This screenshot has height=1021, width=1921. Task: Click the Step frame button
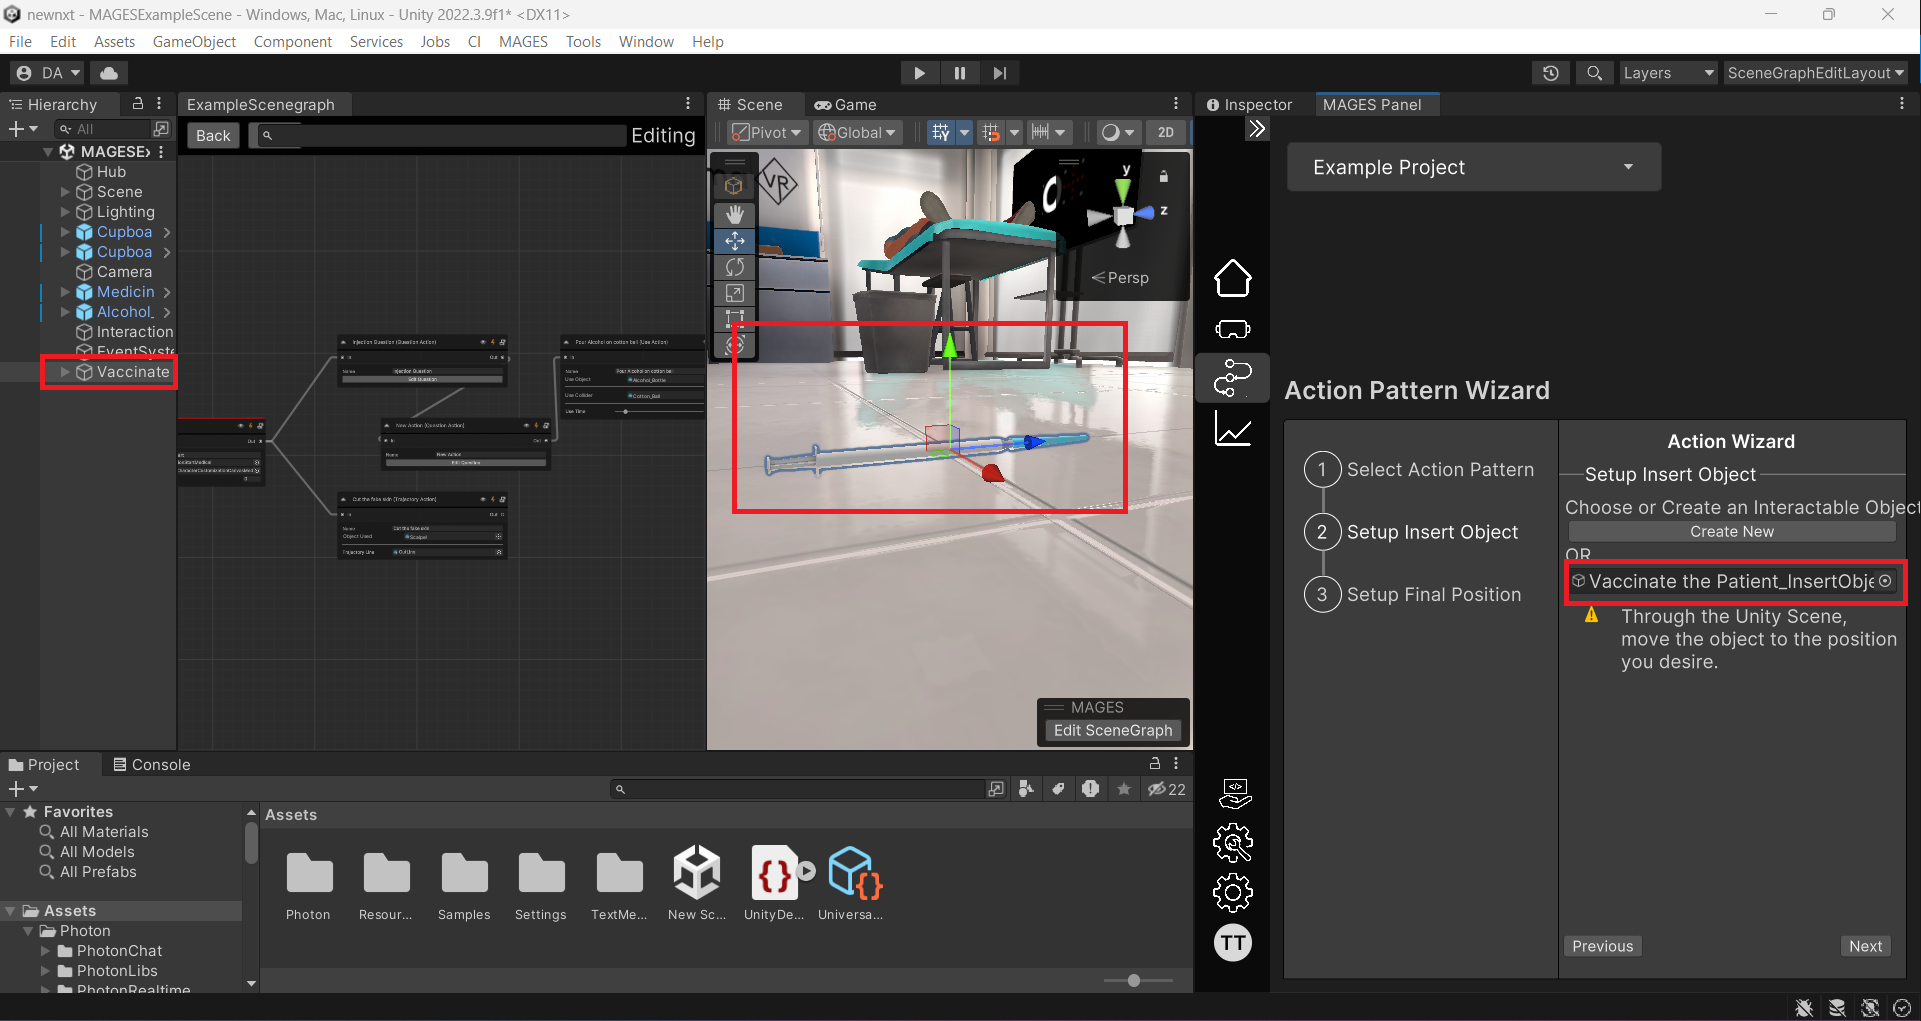(999, 73)
